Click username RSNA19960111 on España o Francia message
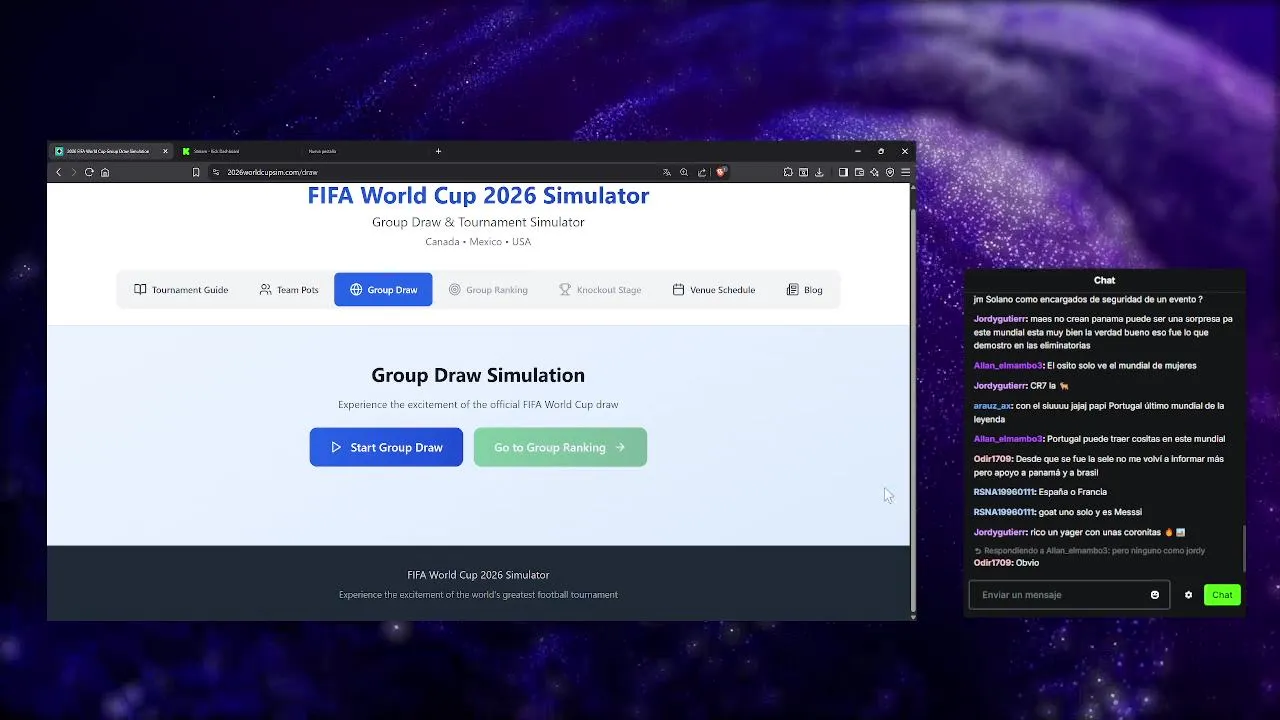Image resolution: width=1280 pixels, height=720 pixels. point(1004,492)
